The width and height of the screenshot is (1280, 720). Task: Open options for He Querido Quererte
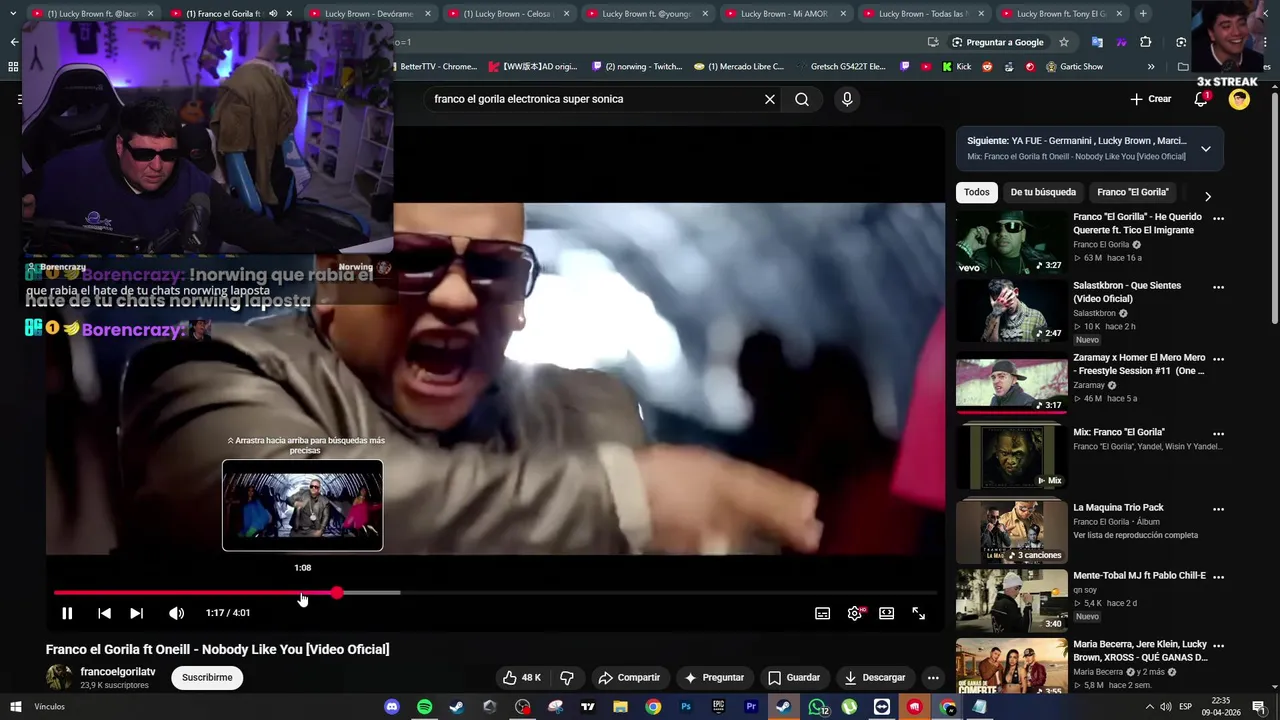(x=1218, y=218)
